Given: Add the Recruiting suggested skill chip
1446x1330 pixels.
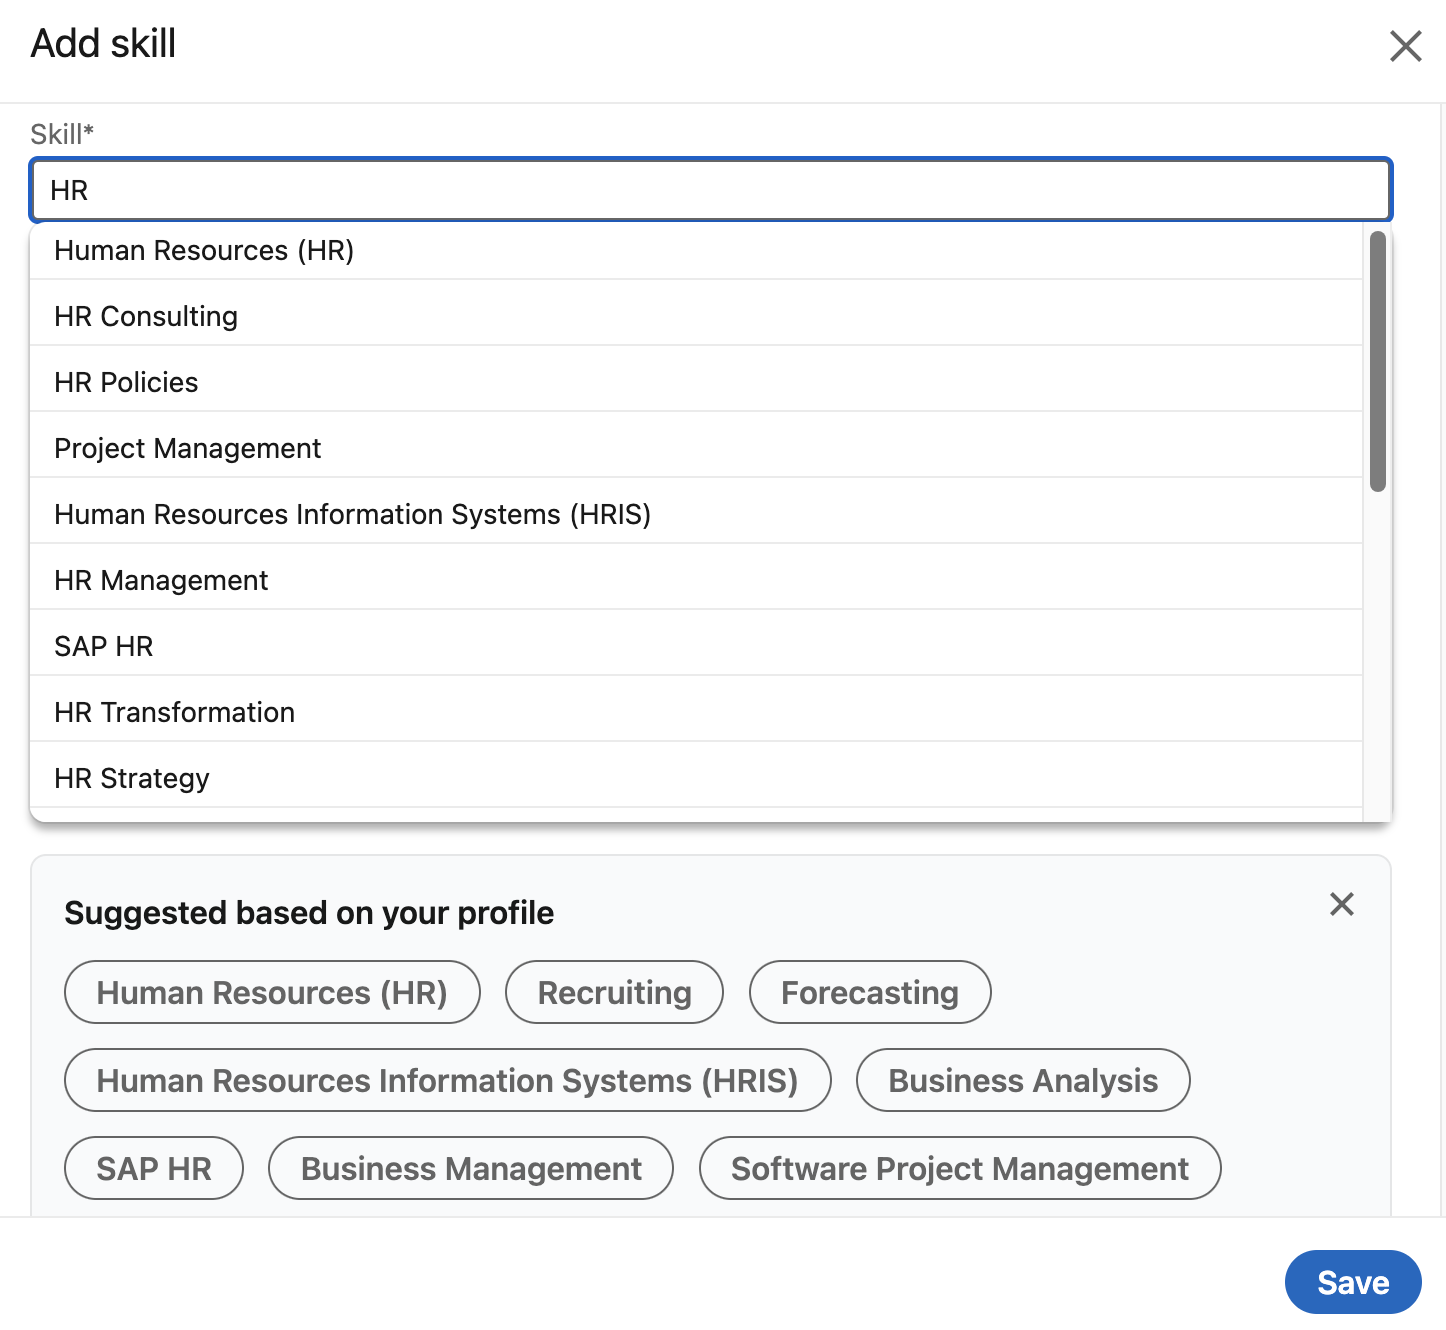Looking at the screenshot, I should pyautogui.click(x=614, y=992).
